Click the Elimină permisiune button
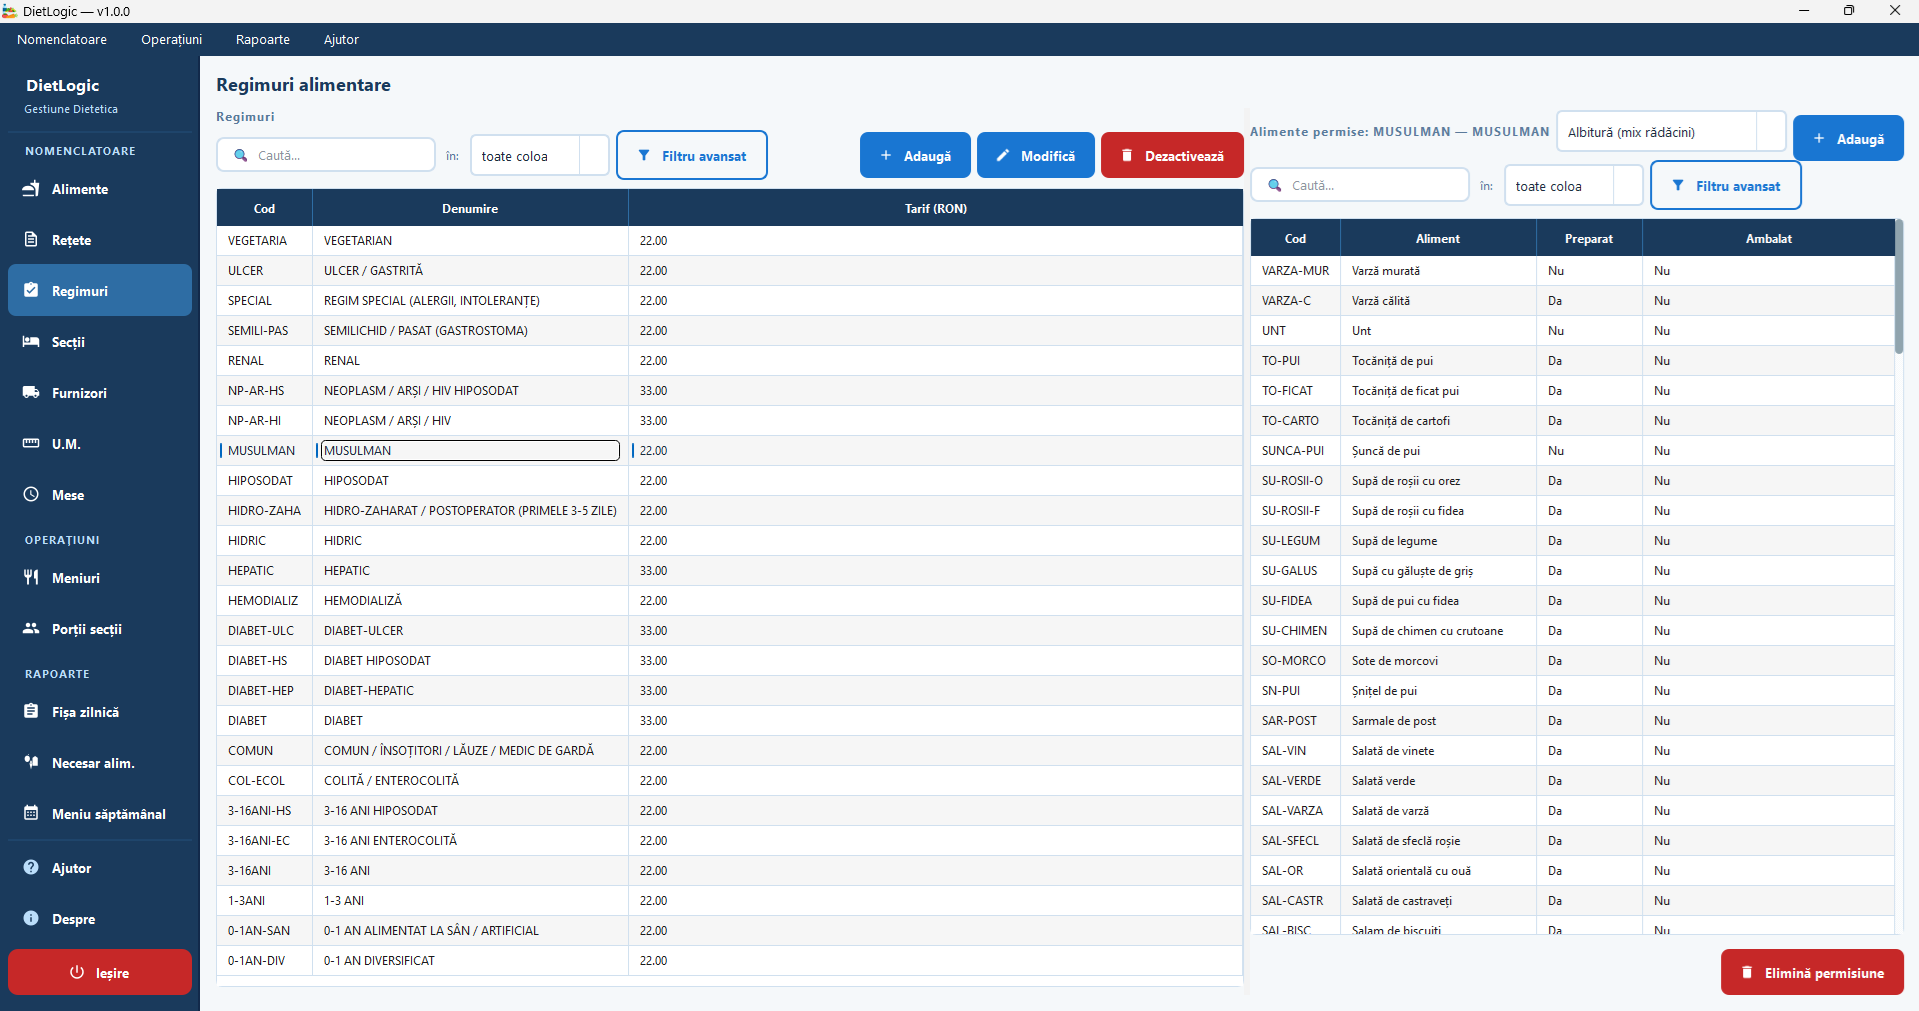Image resolution: width=1919 pixels, height=1011 pixels. [x=1812, y=973]
